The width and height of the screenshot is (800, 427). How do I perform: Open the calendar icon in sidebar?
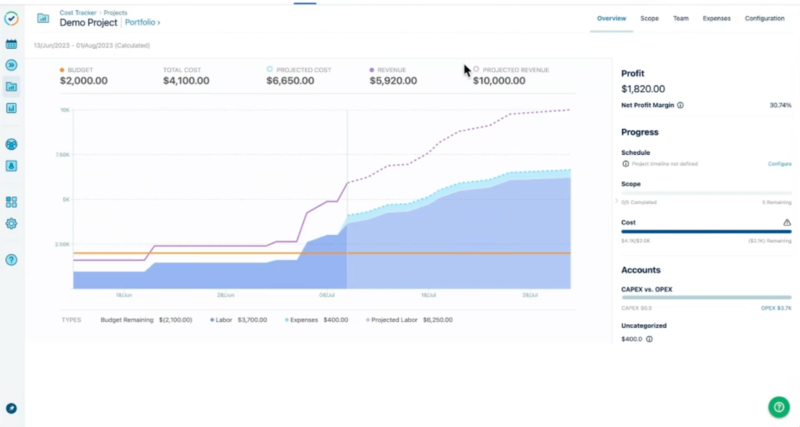[11, 44]
